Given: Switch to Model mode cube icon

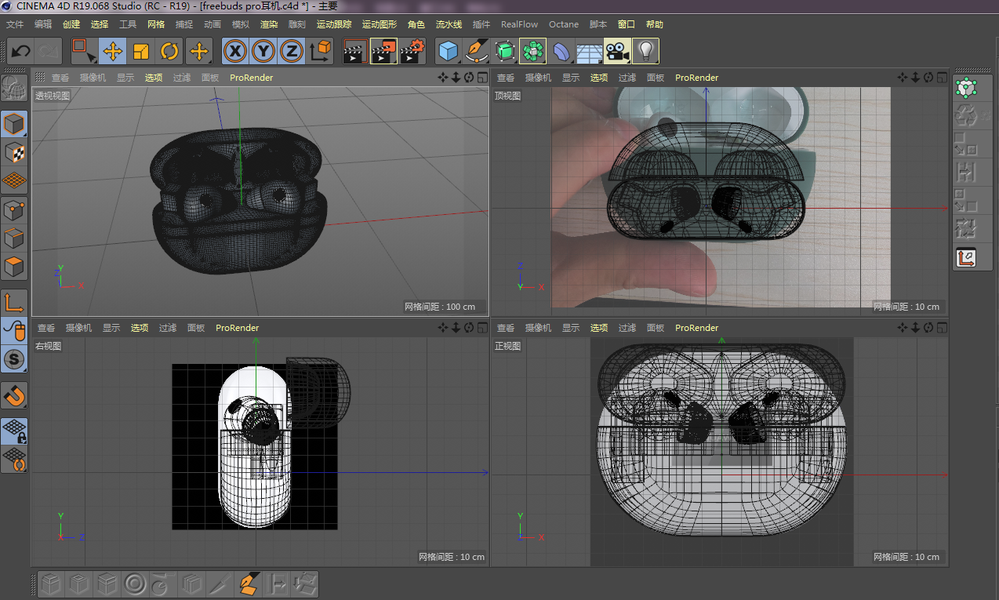Looking at the screenshot, I should pos(14,124).
